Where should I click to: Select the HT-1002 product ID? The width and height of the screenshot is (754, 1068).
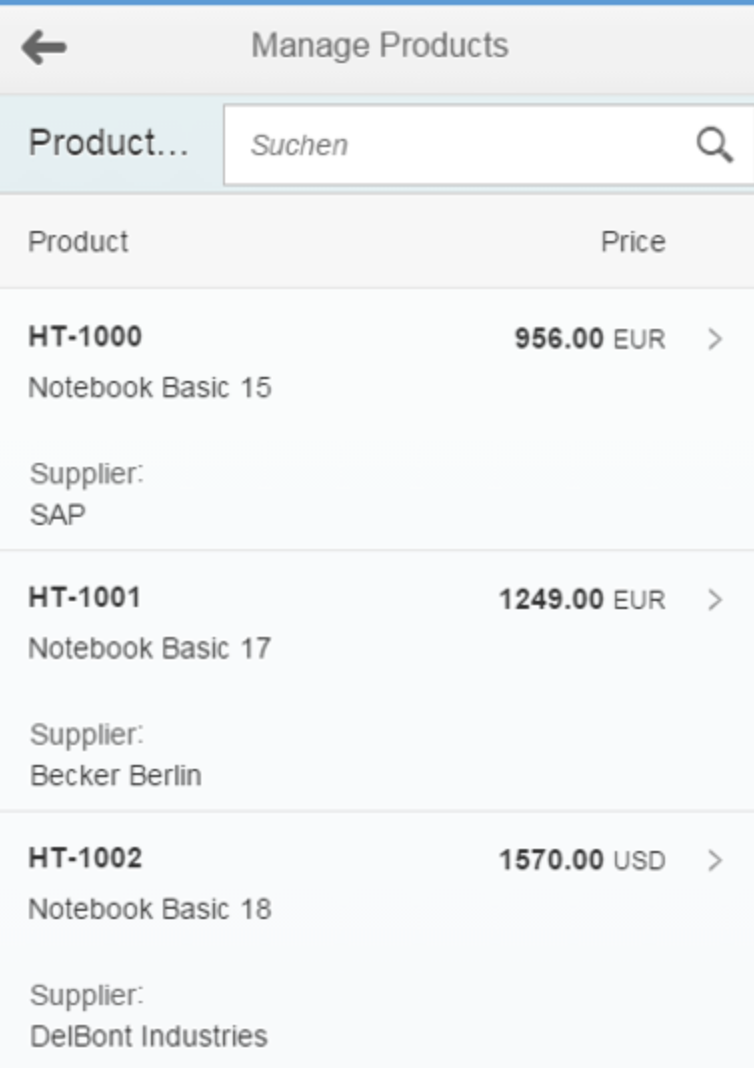coord(85,858)
